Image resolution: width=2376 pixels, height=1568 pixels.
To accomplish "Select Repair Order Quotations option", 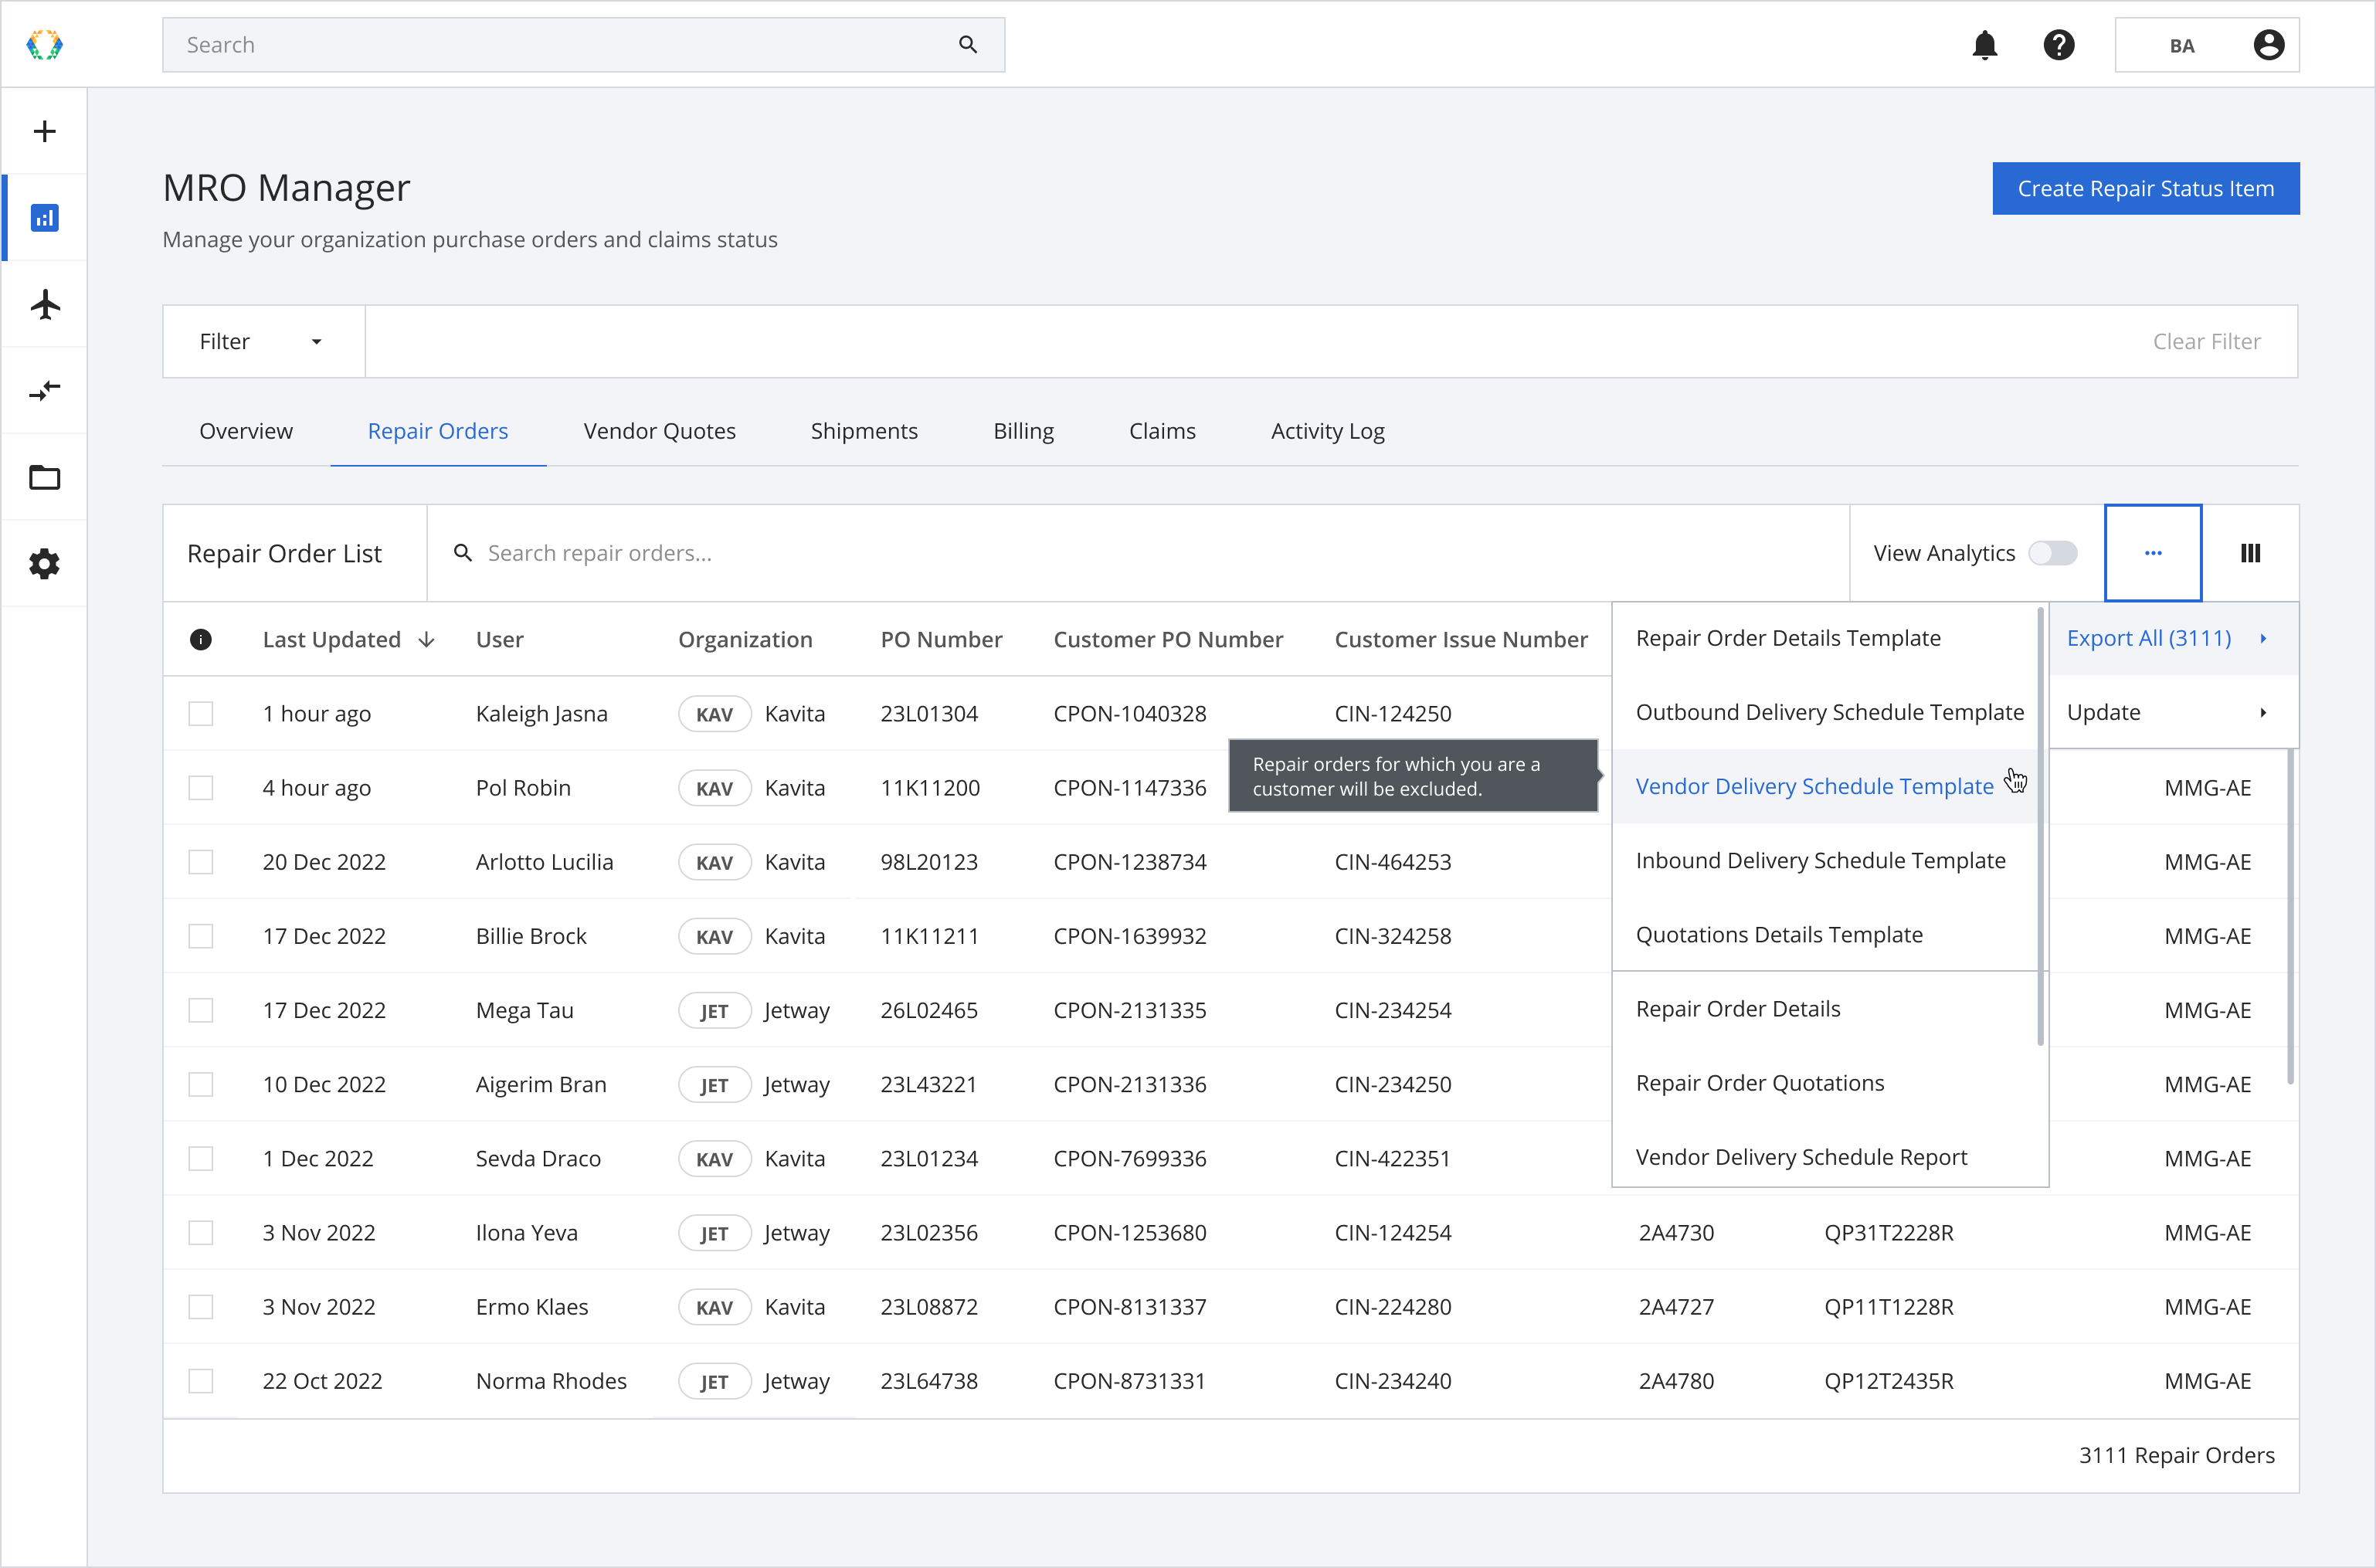I will point(1825,1083).
